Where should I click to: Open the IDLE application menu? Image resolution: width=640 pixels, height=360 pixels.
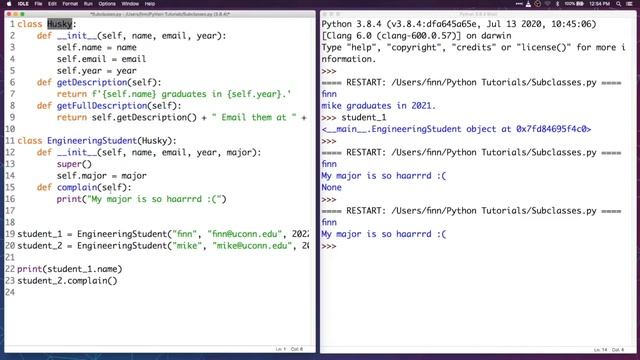click(x=23, y=4)
